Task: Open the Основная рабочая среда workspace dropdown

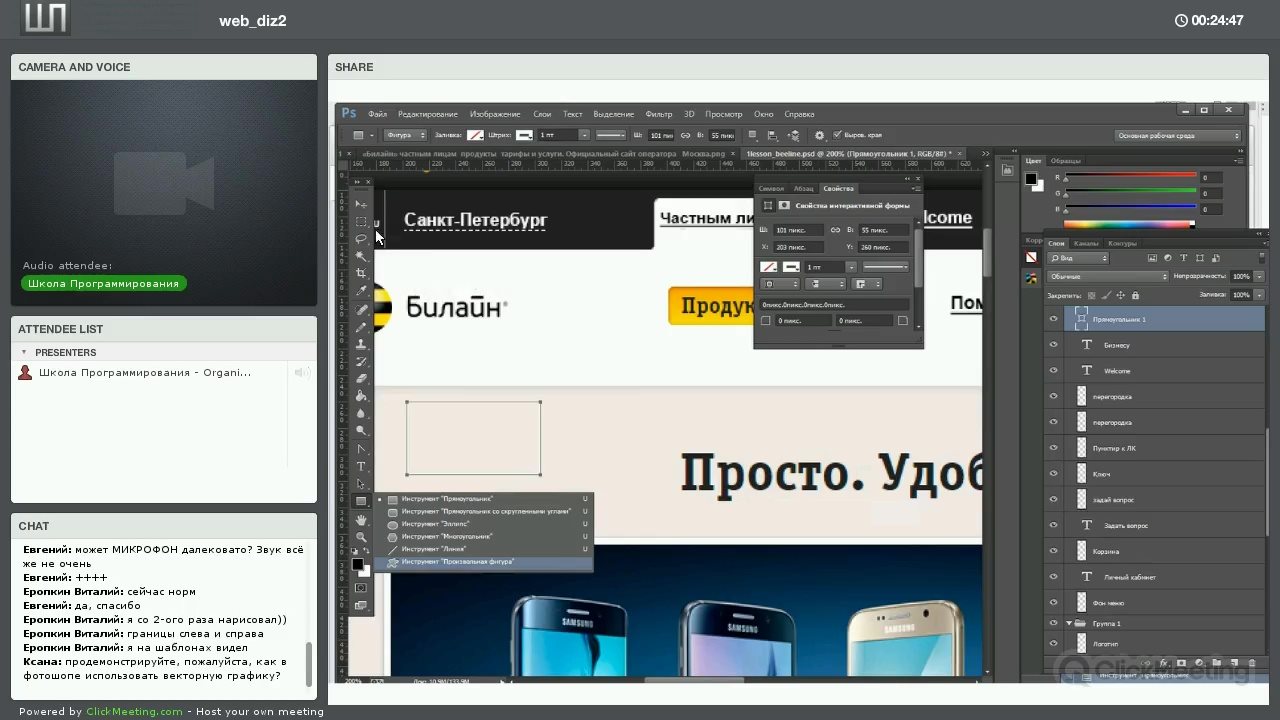Action: (1178, 135)
